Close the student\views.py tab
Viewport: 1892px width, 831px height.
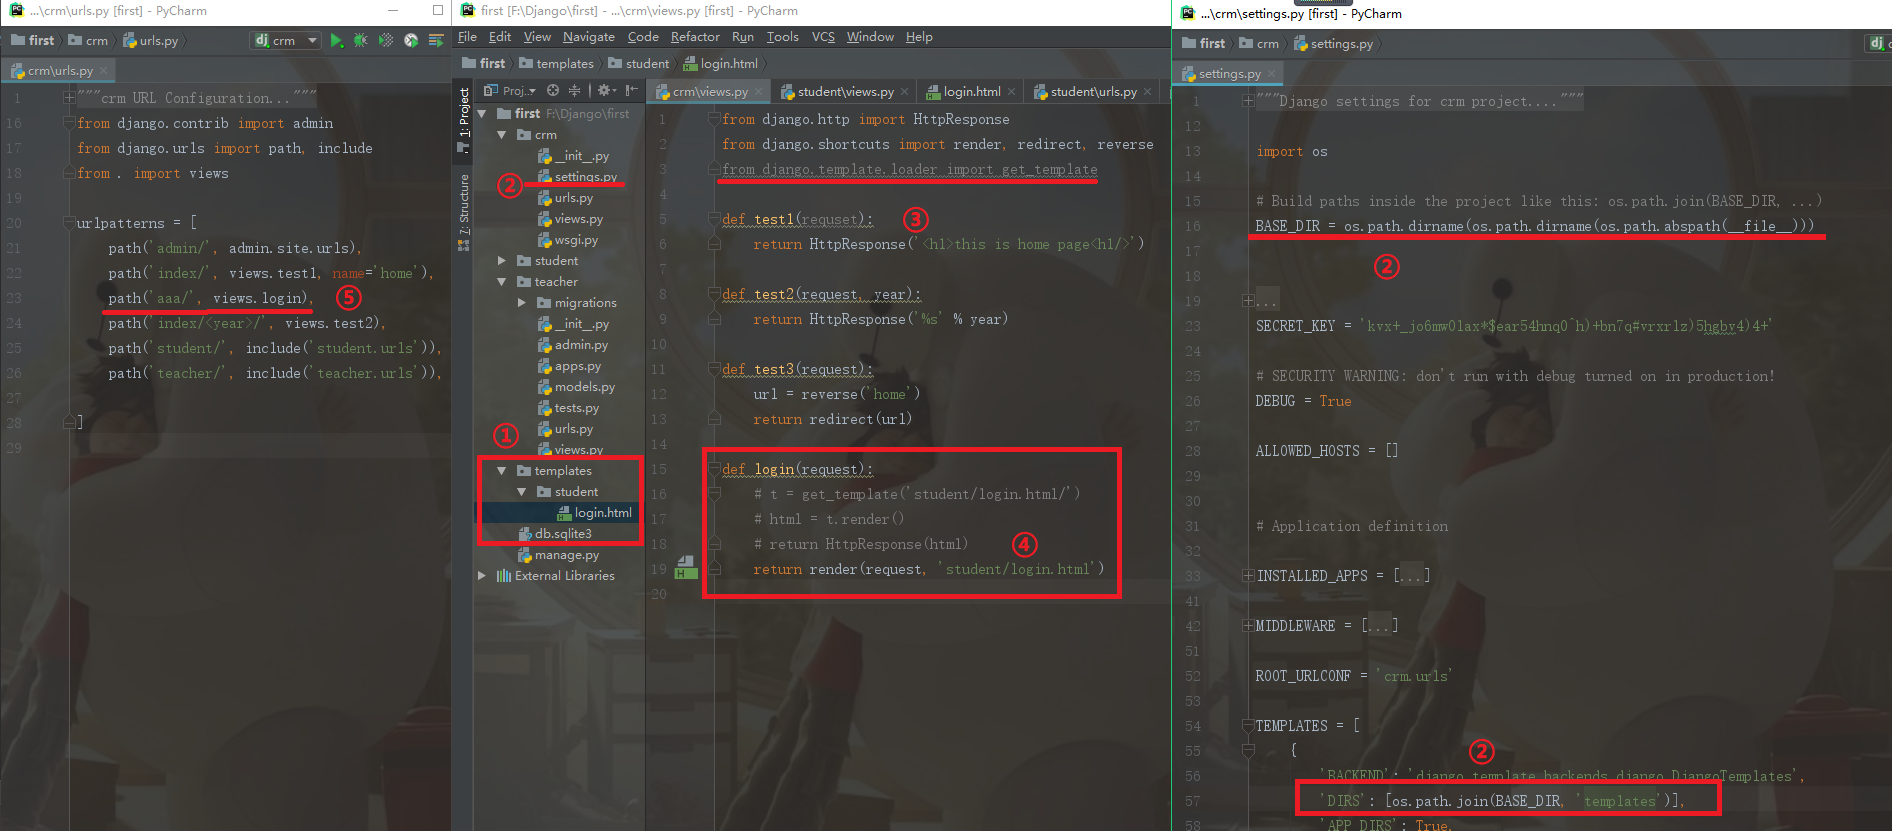(905, 92)
